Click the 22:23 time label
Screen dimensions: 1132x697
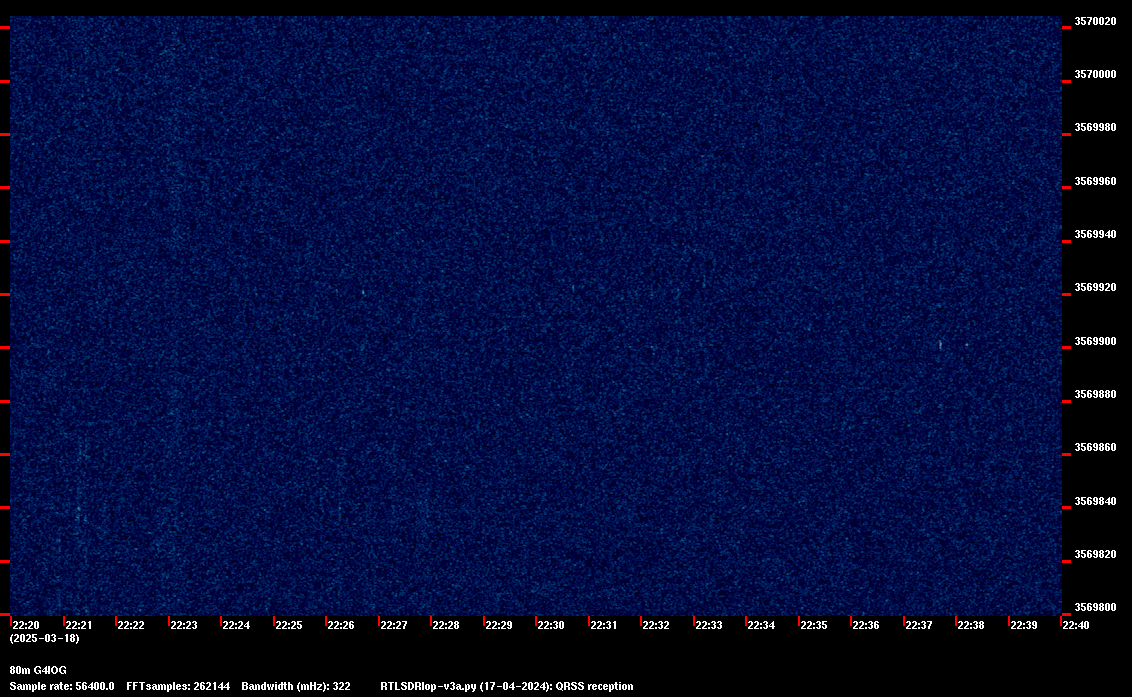point(183,625)
